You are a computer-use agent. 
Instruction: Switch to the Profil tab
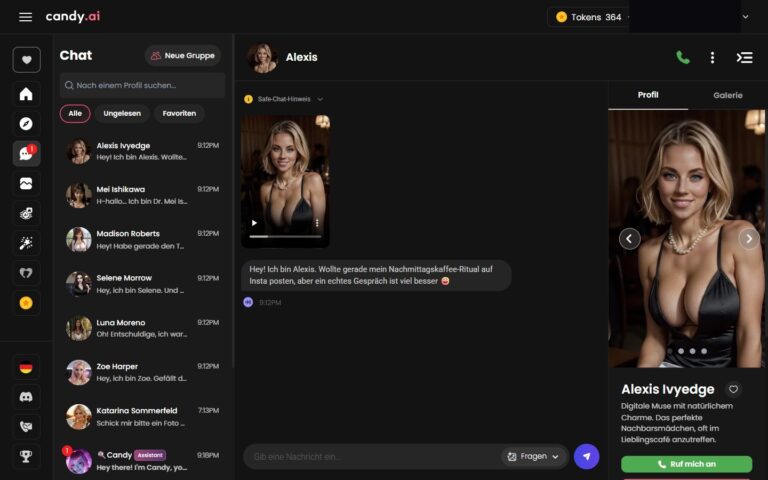tap(648, 95)
